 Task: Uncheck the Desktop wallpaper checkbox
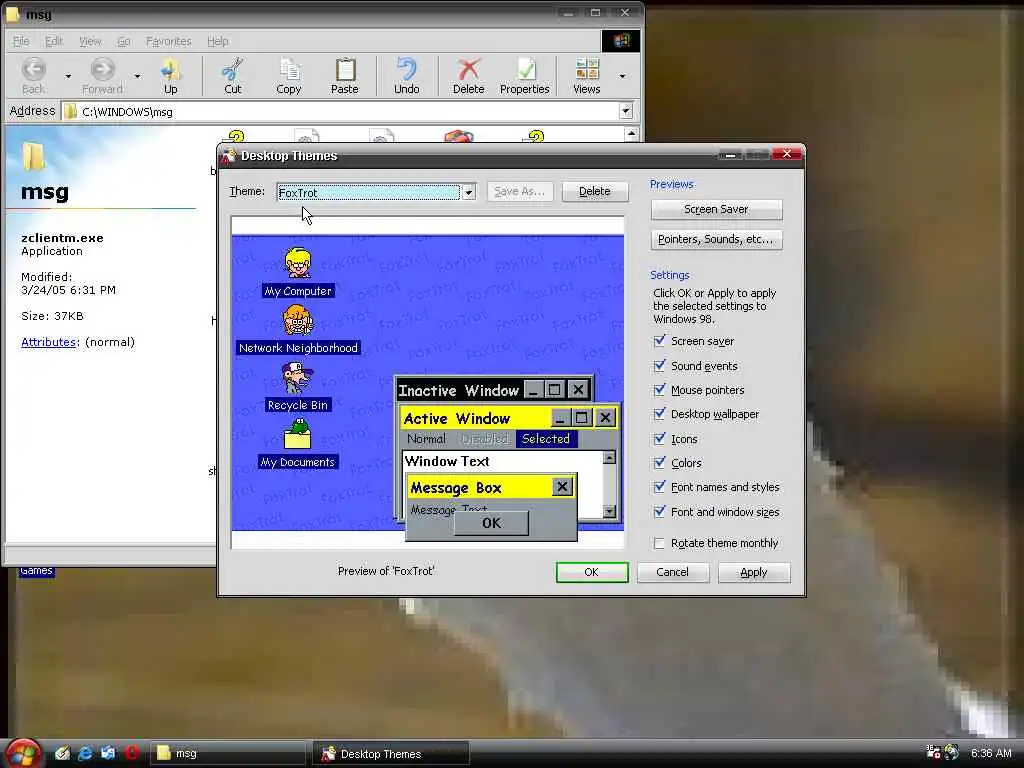660,414
